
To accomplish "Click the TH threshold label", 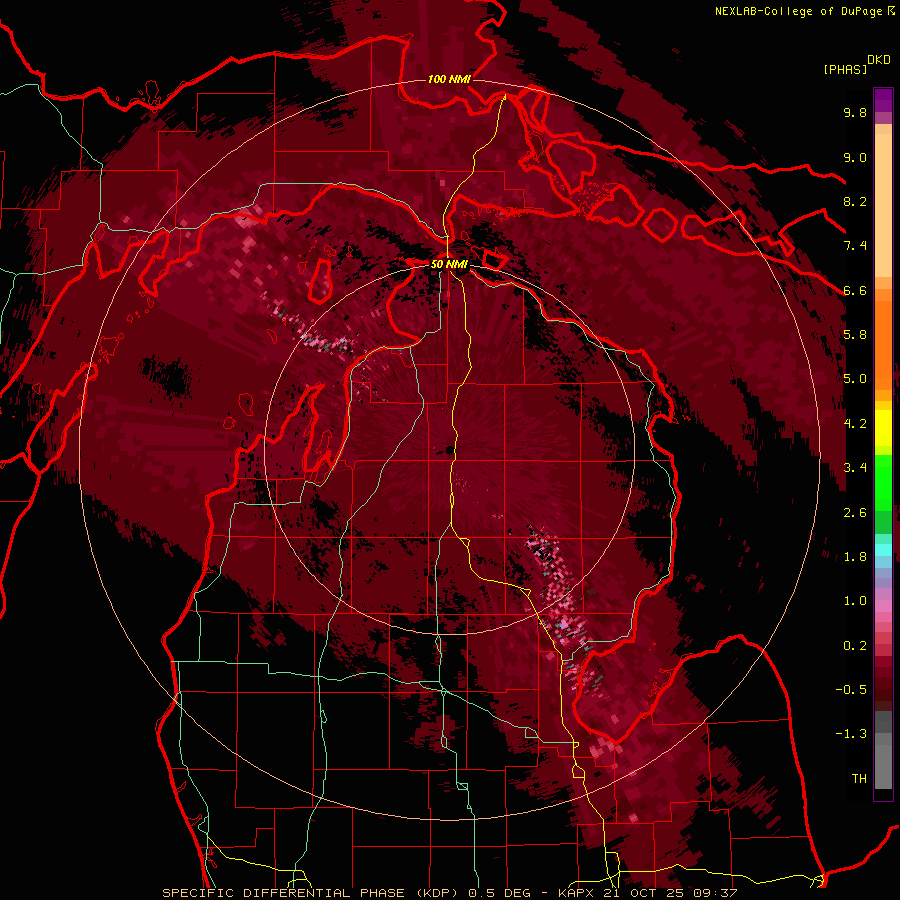I will coord(859,779).
